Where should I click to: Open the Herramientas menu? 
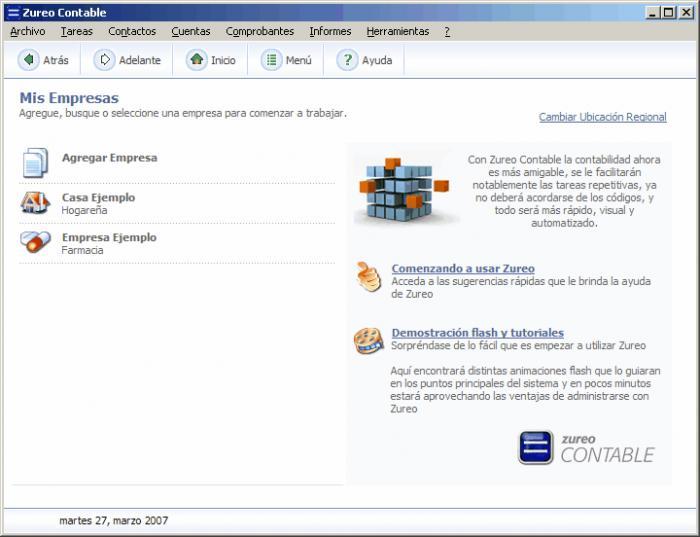tap(398, 32)
